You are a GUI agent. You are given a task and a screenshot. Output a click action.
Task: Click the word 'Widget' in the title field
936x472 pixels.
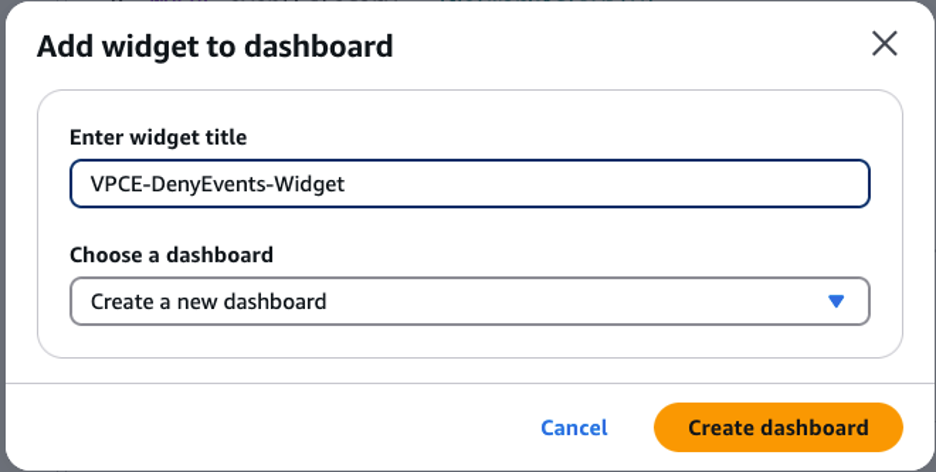[312, 184]
